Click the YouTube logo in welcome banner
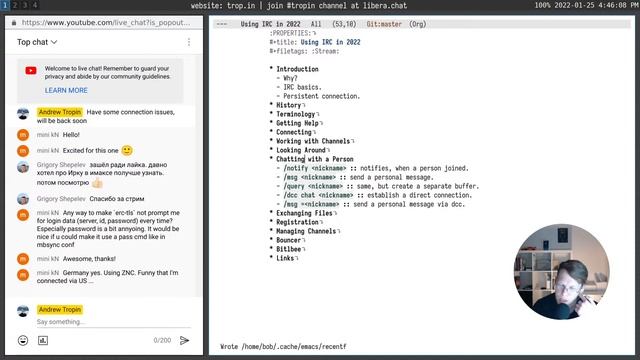The width and height of the screenshot is (640, 360). point(31,71)
